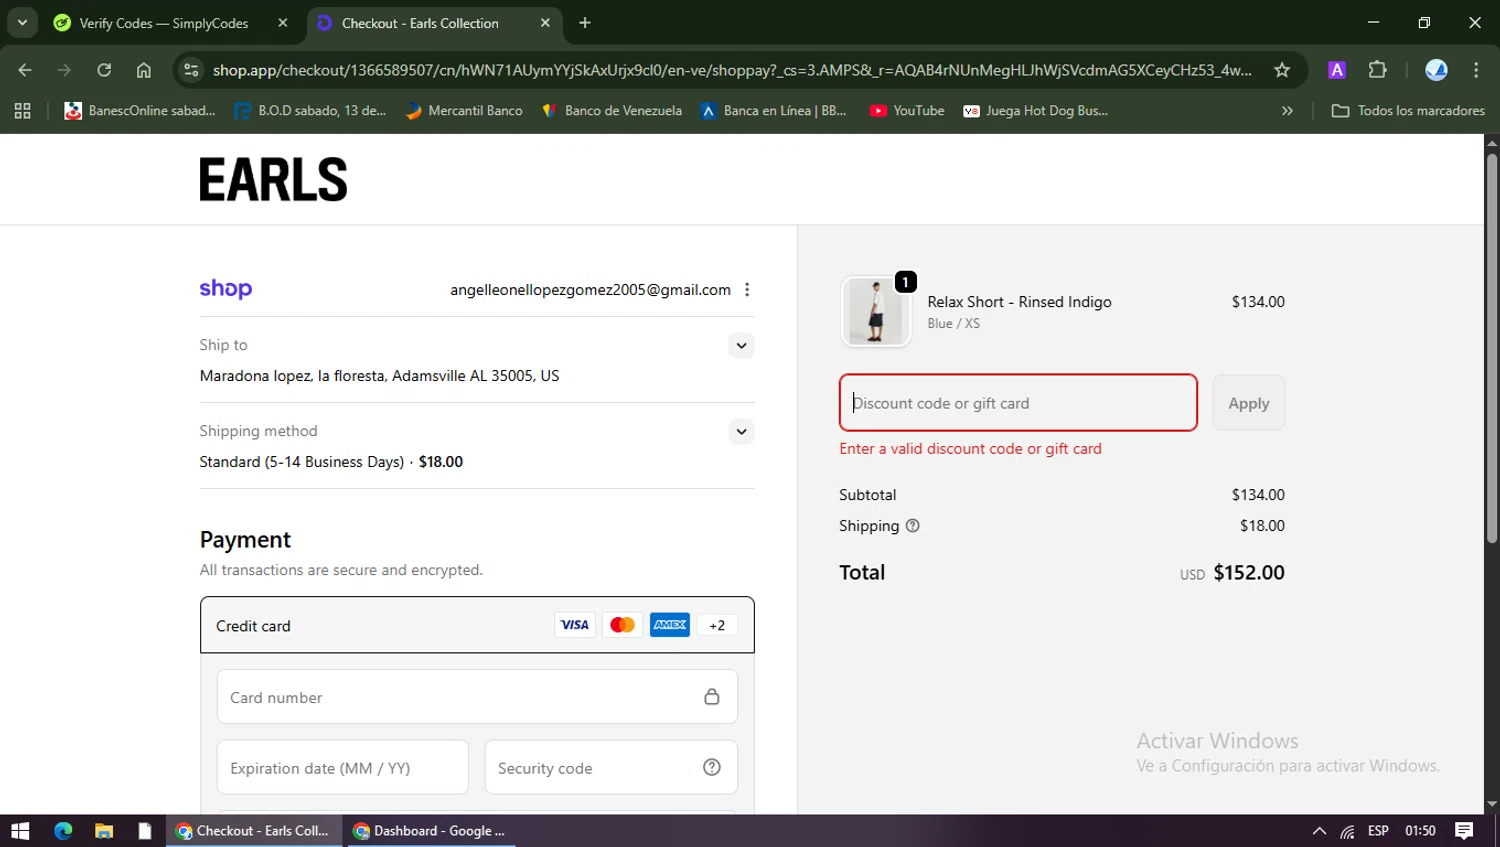Bookmark this page with star icon
The width and height of the screenshot is (1500, 847).
coord(1282,70)
